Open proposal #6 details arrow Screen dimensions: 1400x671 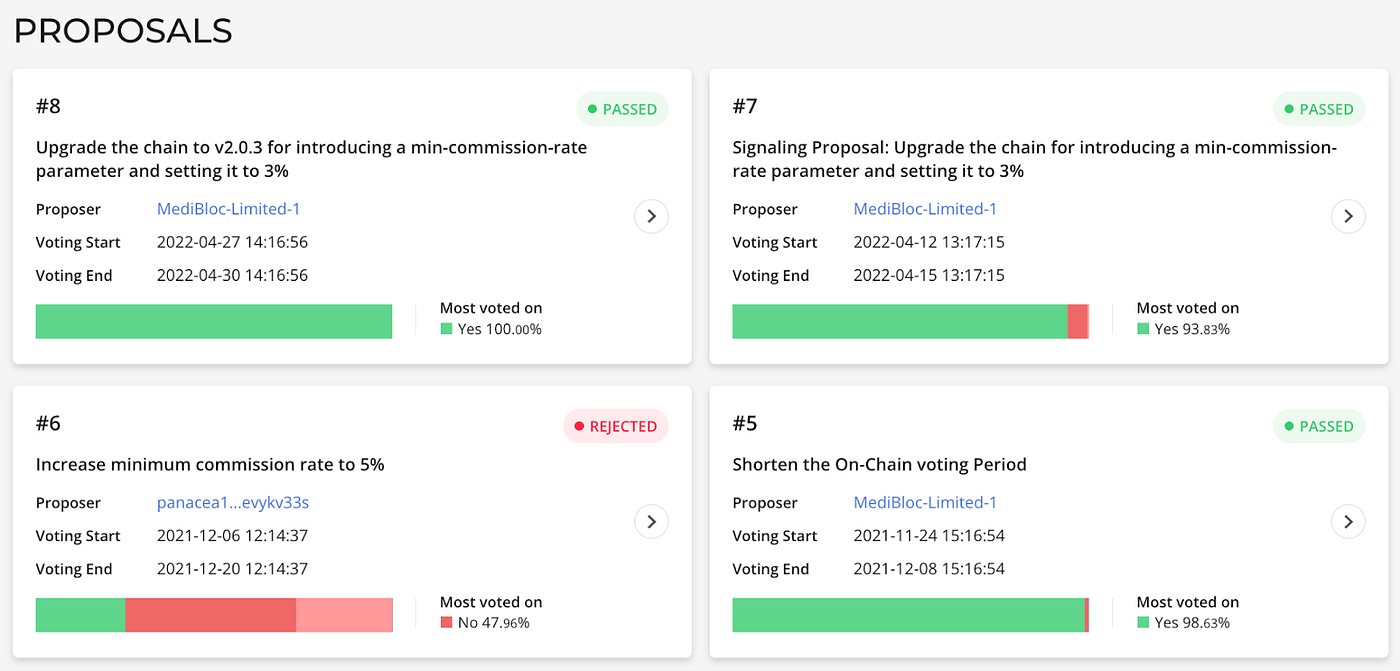coord(651,521)
